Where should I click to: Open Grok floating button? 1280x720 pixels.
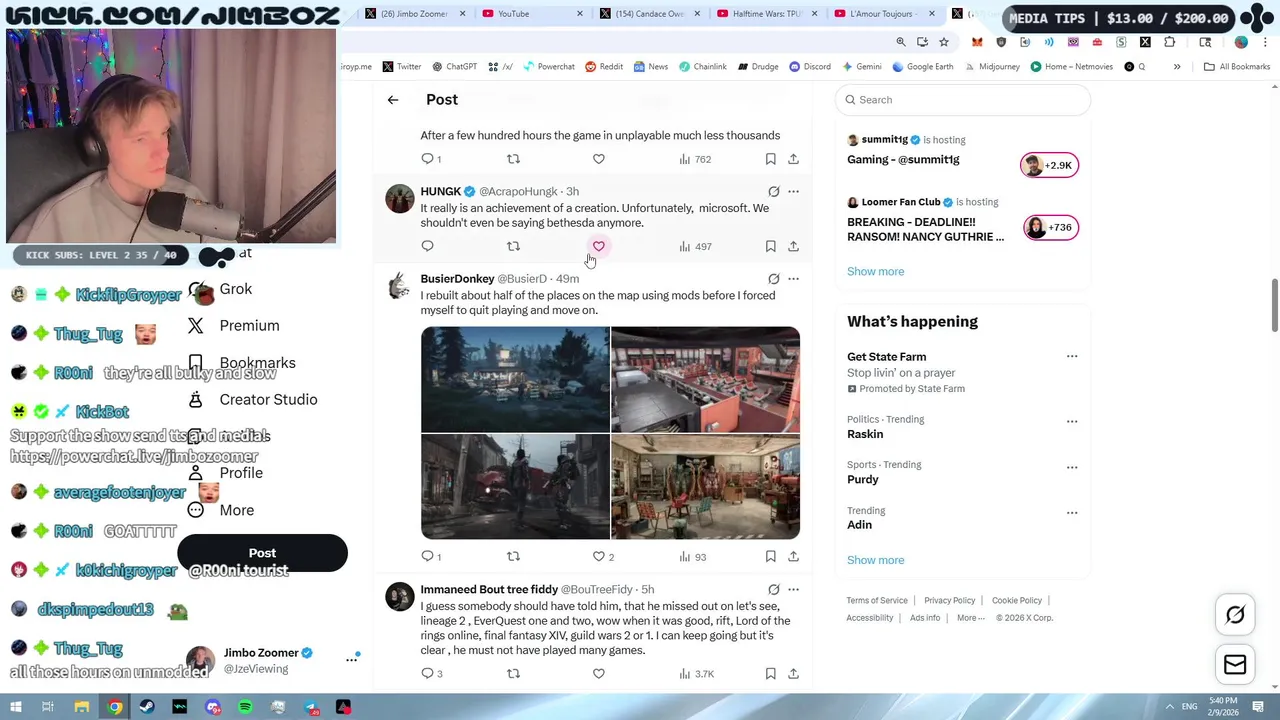click(1235, 615)
